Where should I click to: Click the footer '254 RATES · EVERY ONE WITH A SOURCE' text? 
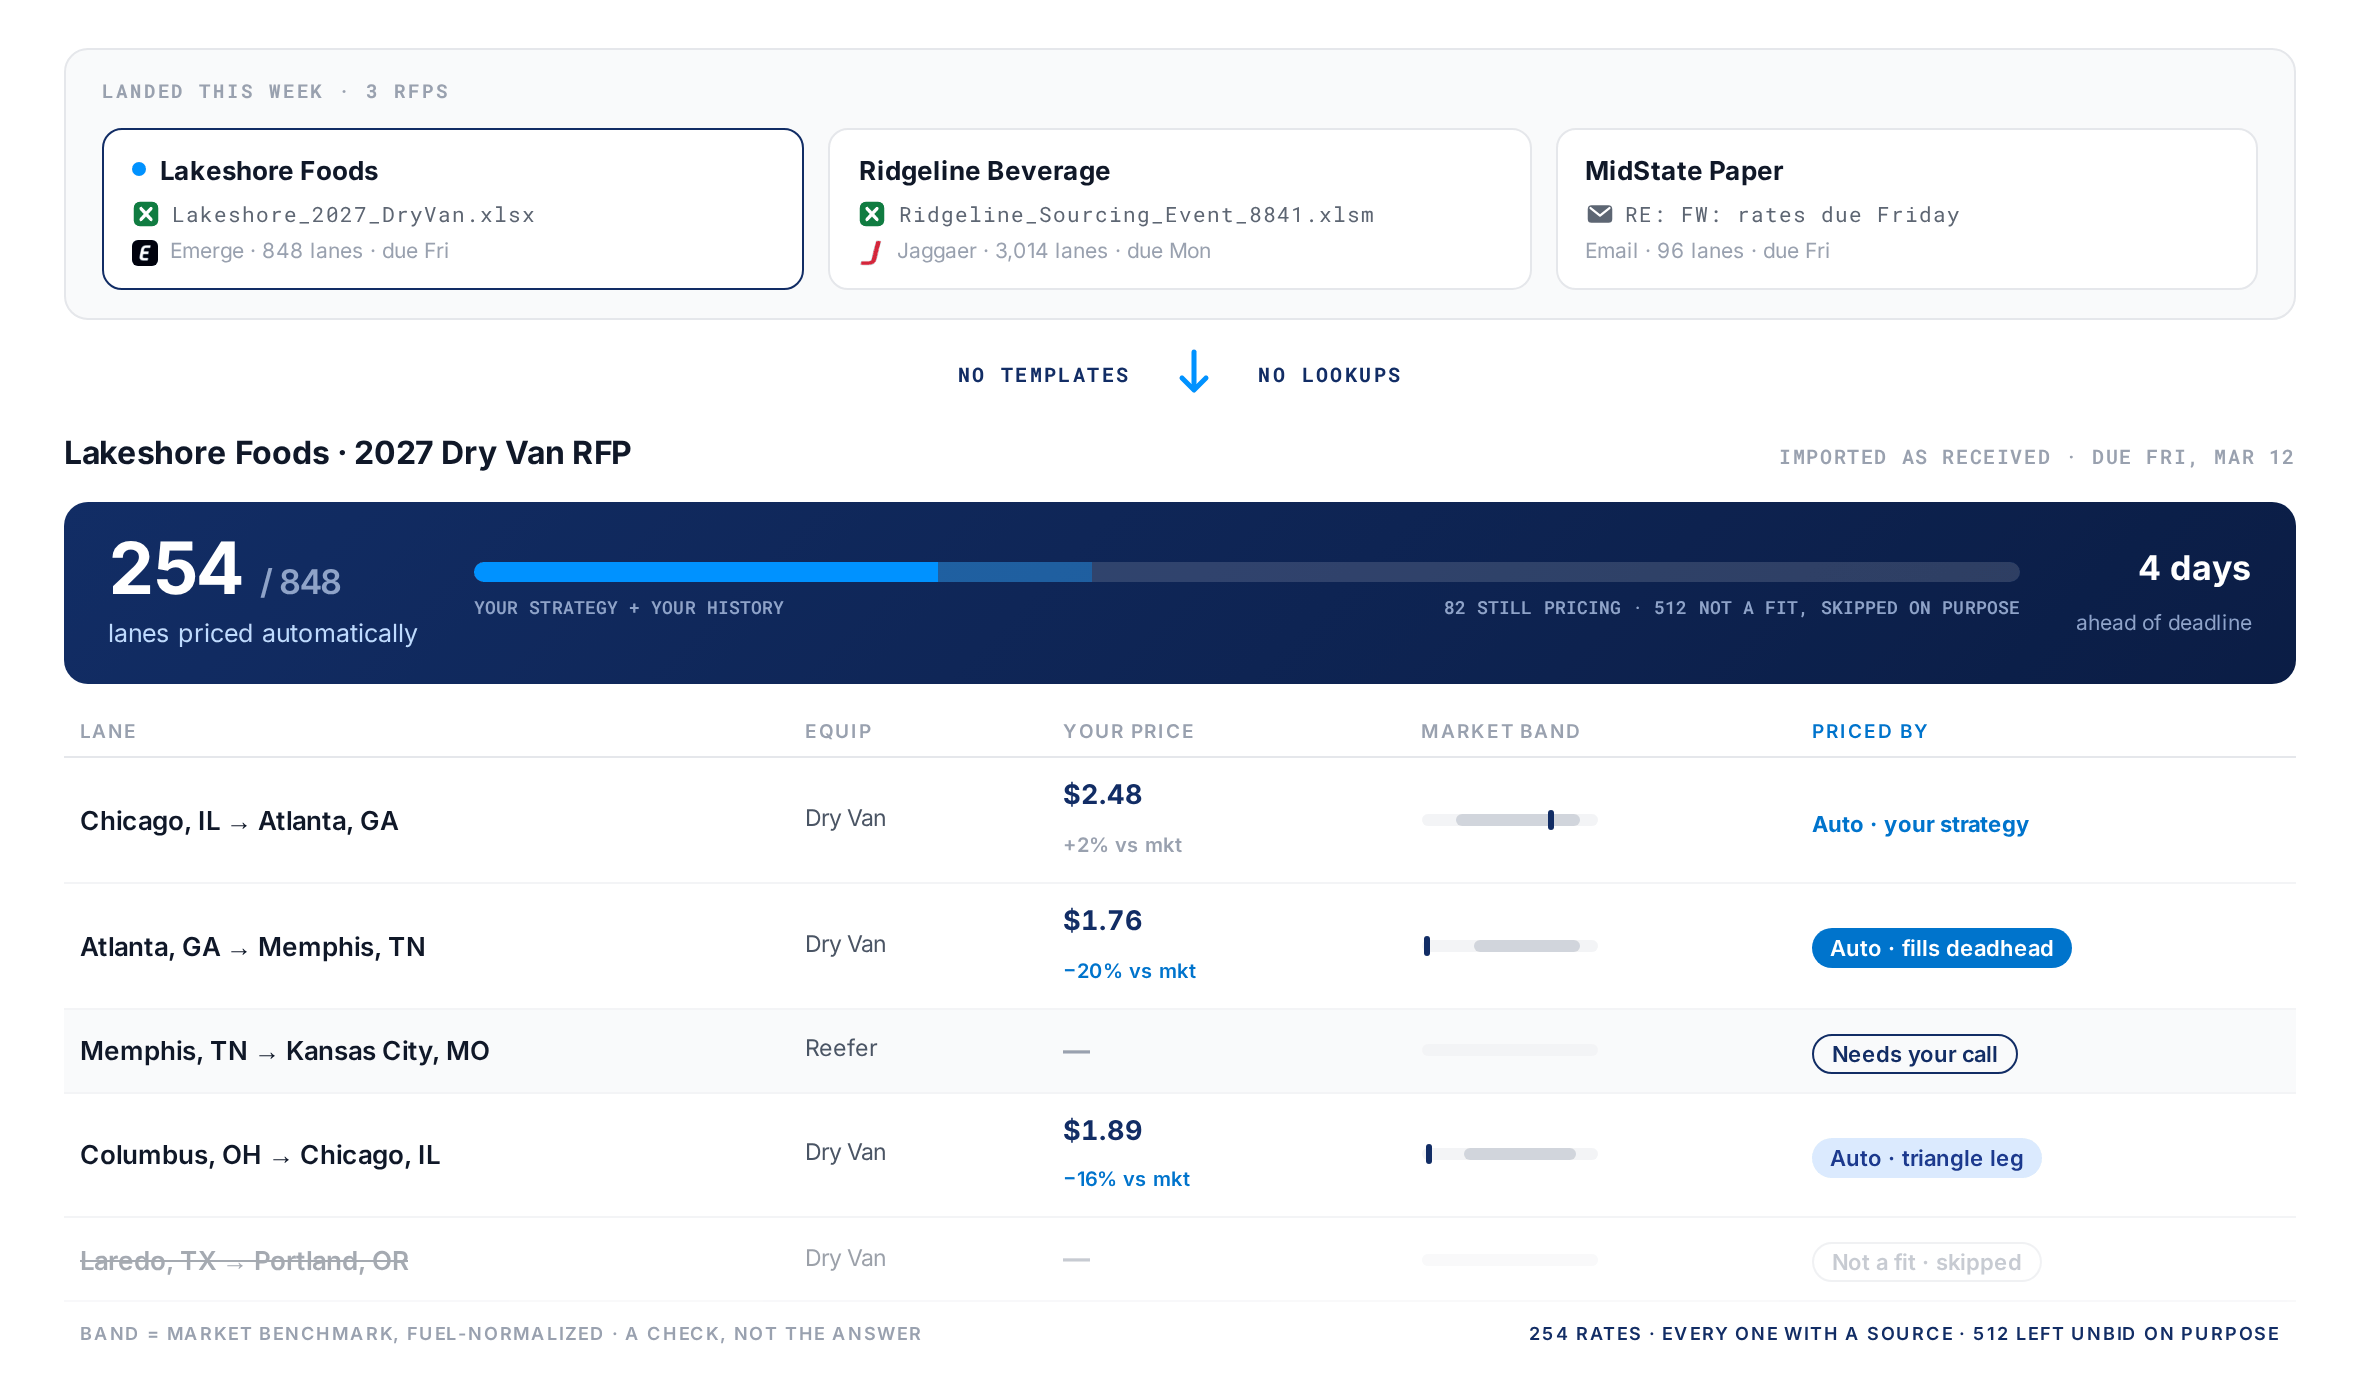tap(1741, 1333)
